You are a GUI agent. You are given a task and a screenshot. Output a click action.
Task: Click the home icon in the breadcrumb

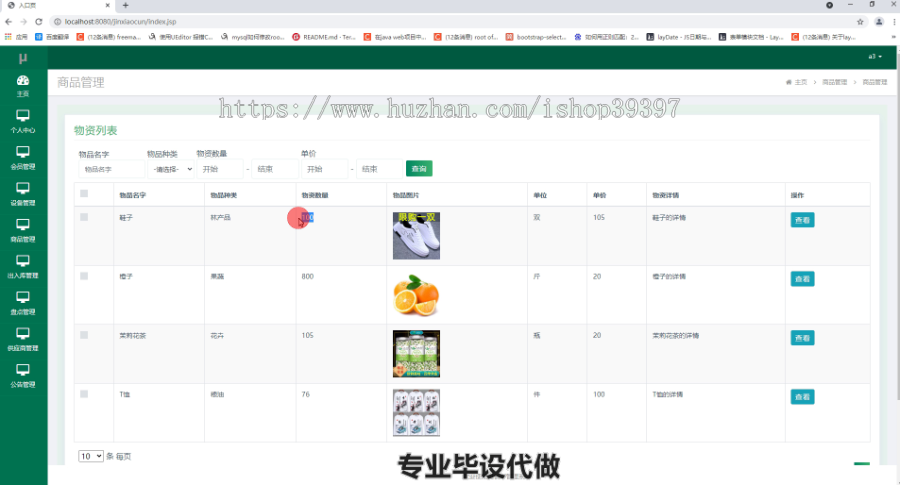tap(789, 82)
